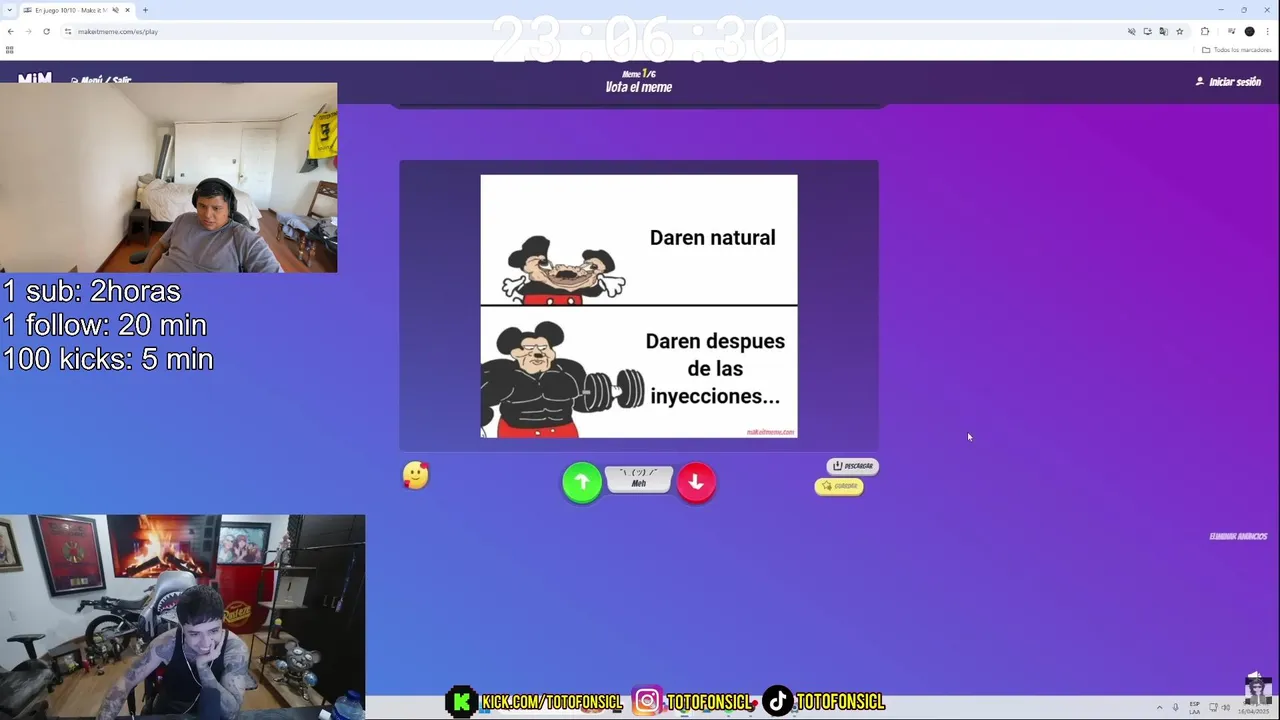Open the apps grid in bookmarks bar

(x=10, y=50)
